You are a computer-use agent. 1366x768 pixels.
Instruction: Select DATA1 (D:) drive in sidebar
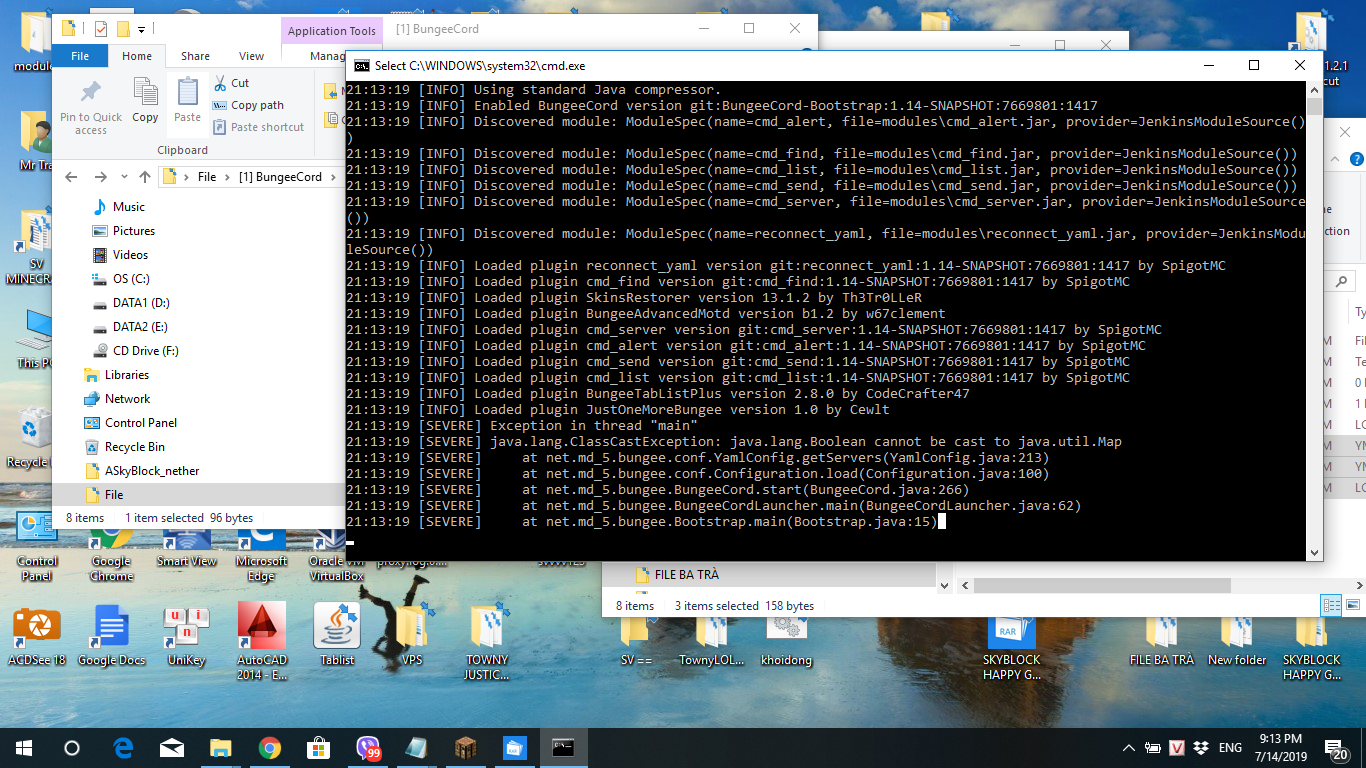point(141,303)
